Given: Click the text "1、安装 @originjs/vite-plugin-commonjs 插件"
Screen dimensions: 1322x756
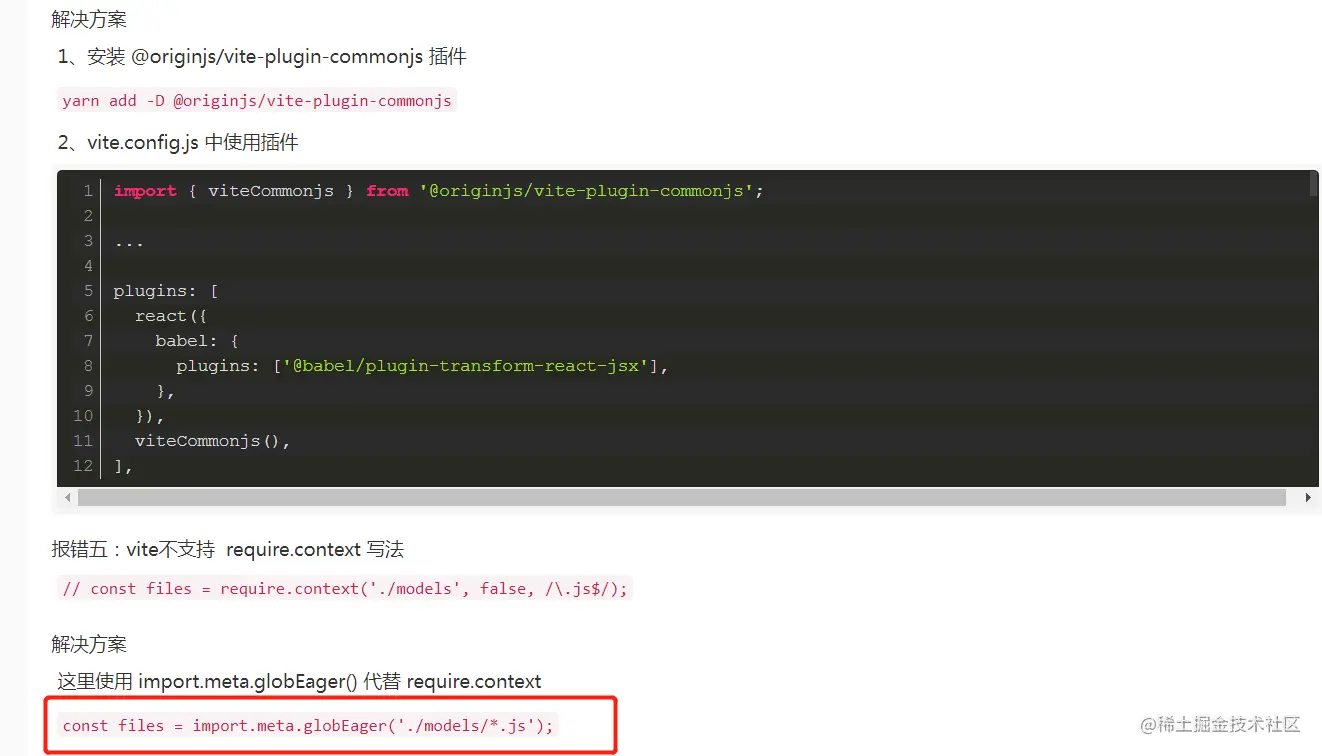Looking at the screenshot, I should [262, 57].
